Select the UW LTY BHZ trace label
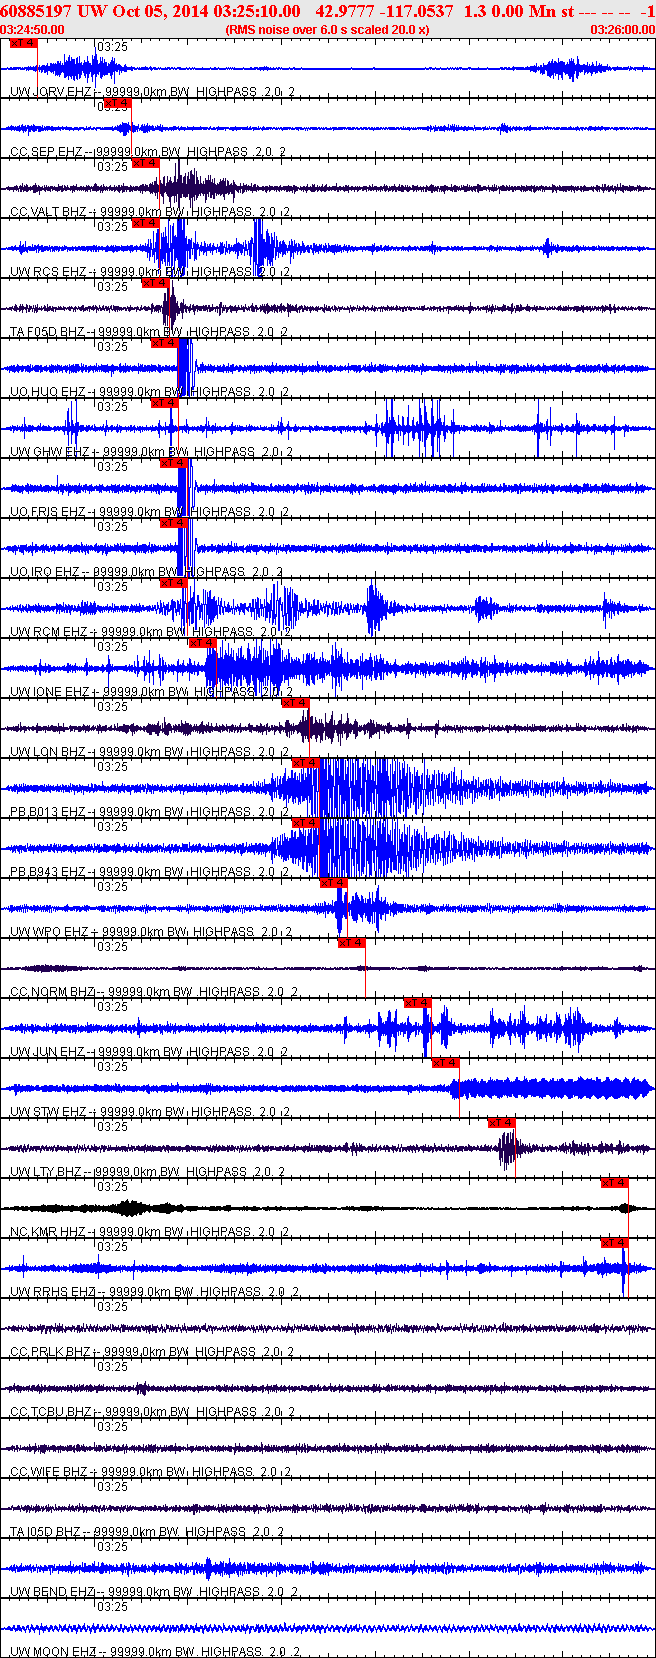 pyautogui.click(x=147, y=1172)
